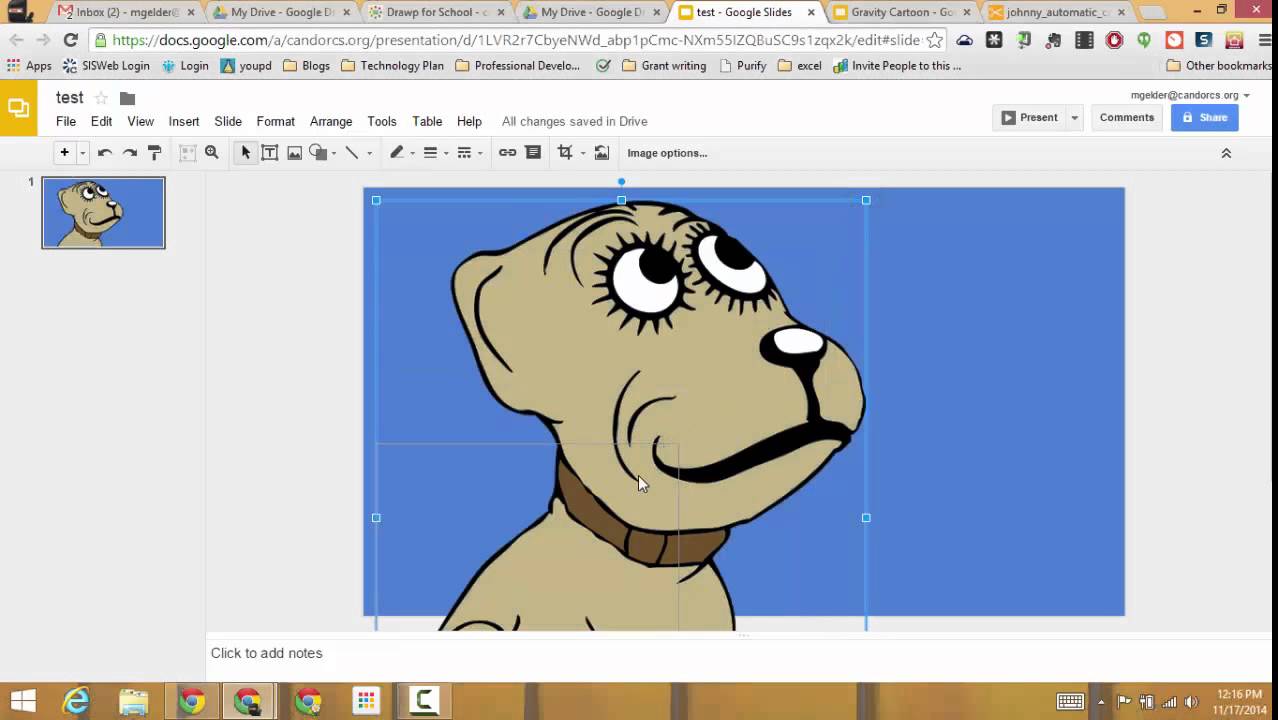This screenshot has width=1278, height=720.
Task: Click the Present button
Action: (1029, 117)
